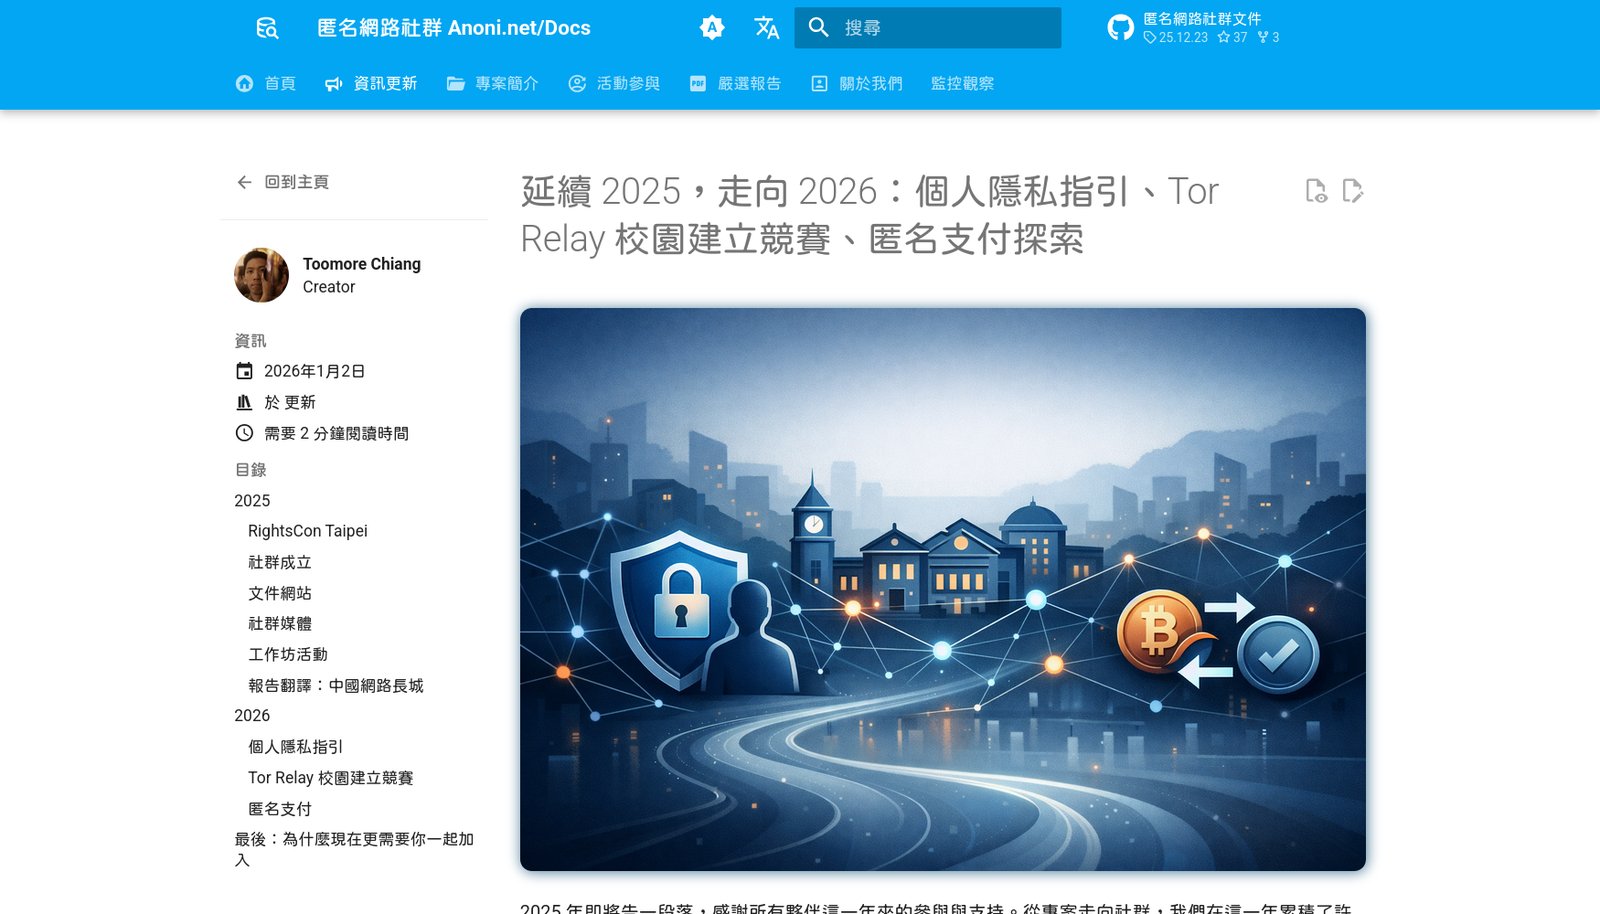Viewport: 1600px width, 914px height.
Task: Click the 3 forks count
Action: pos(1268,37)
